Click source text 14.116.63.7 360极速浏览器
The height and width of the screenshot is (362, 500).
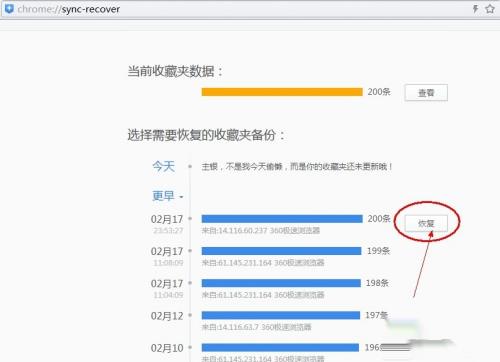256,327
